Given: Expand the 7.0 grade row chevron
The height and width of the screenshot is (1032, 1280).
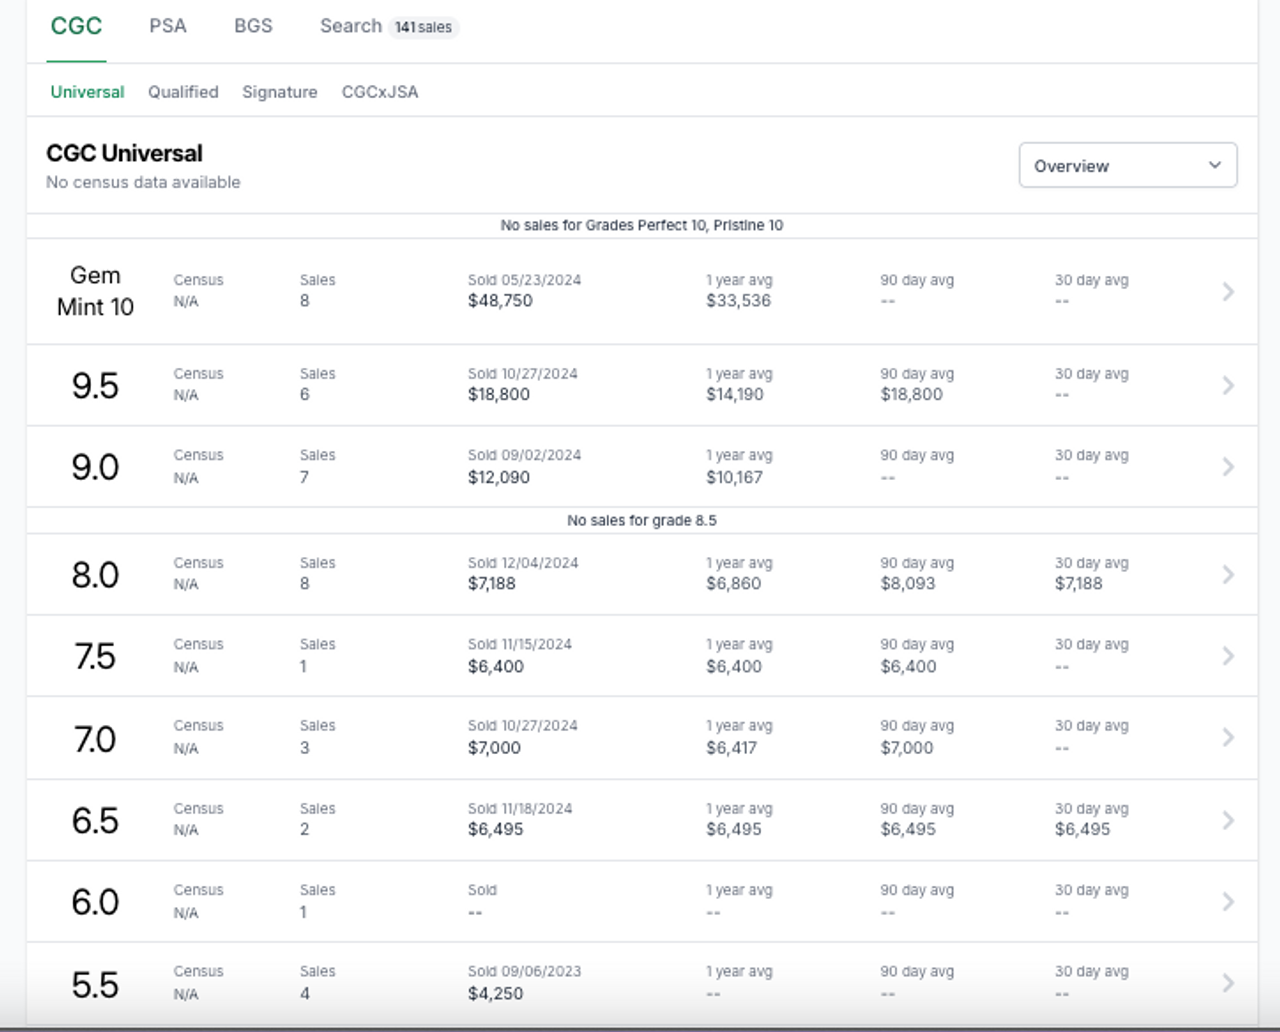Looking at the screenshot, I should 1228,737.
